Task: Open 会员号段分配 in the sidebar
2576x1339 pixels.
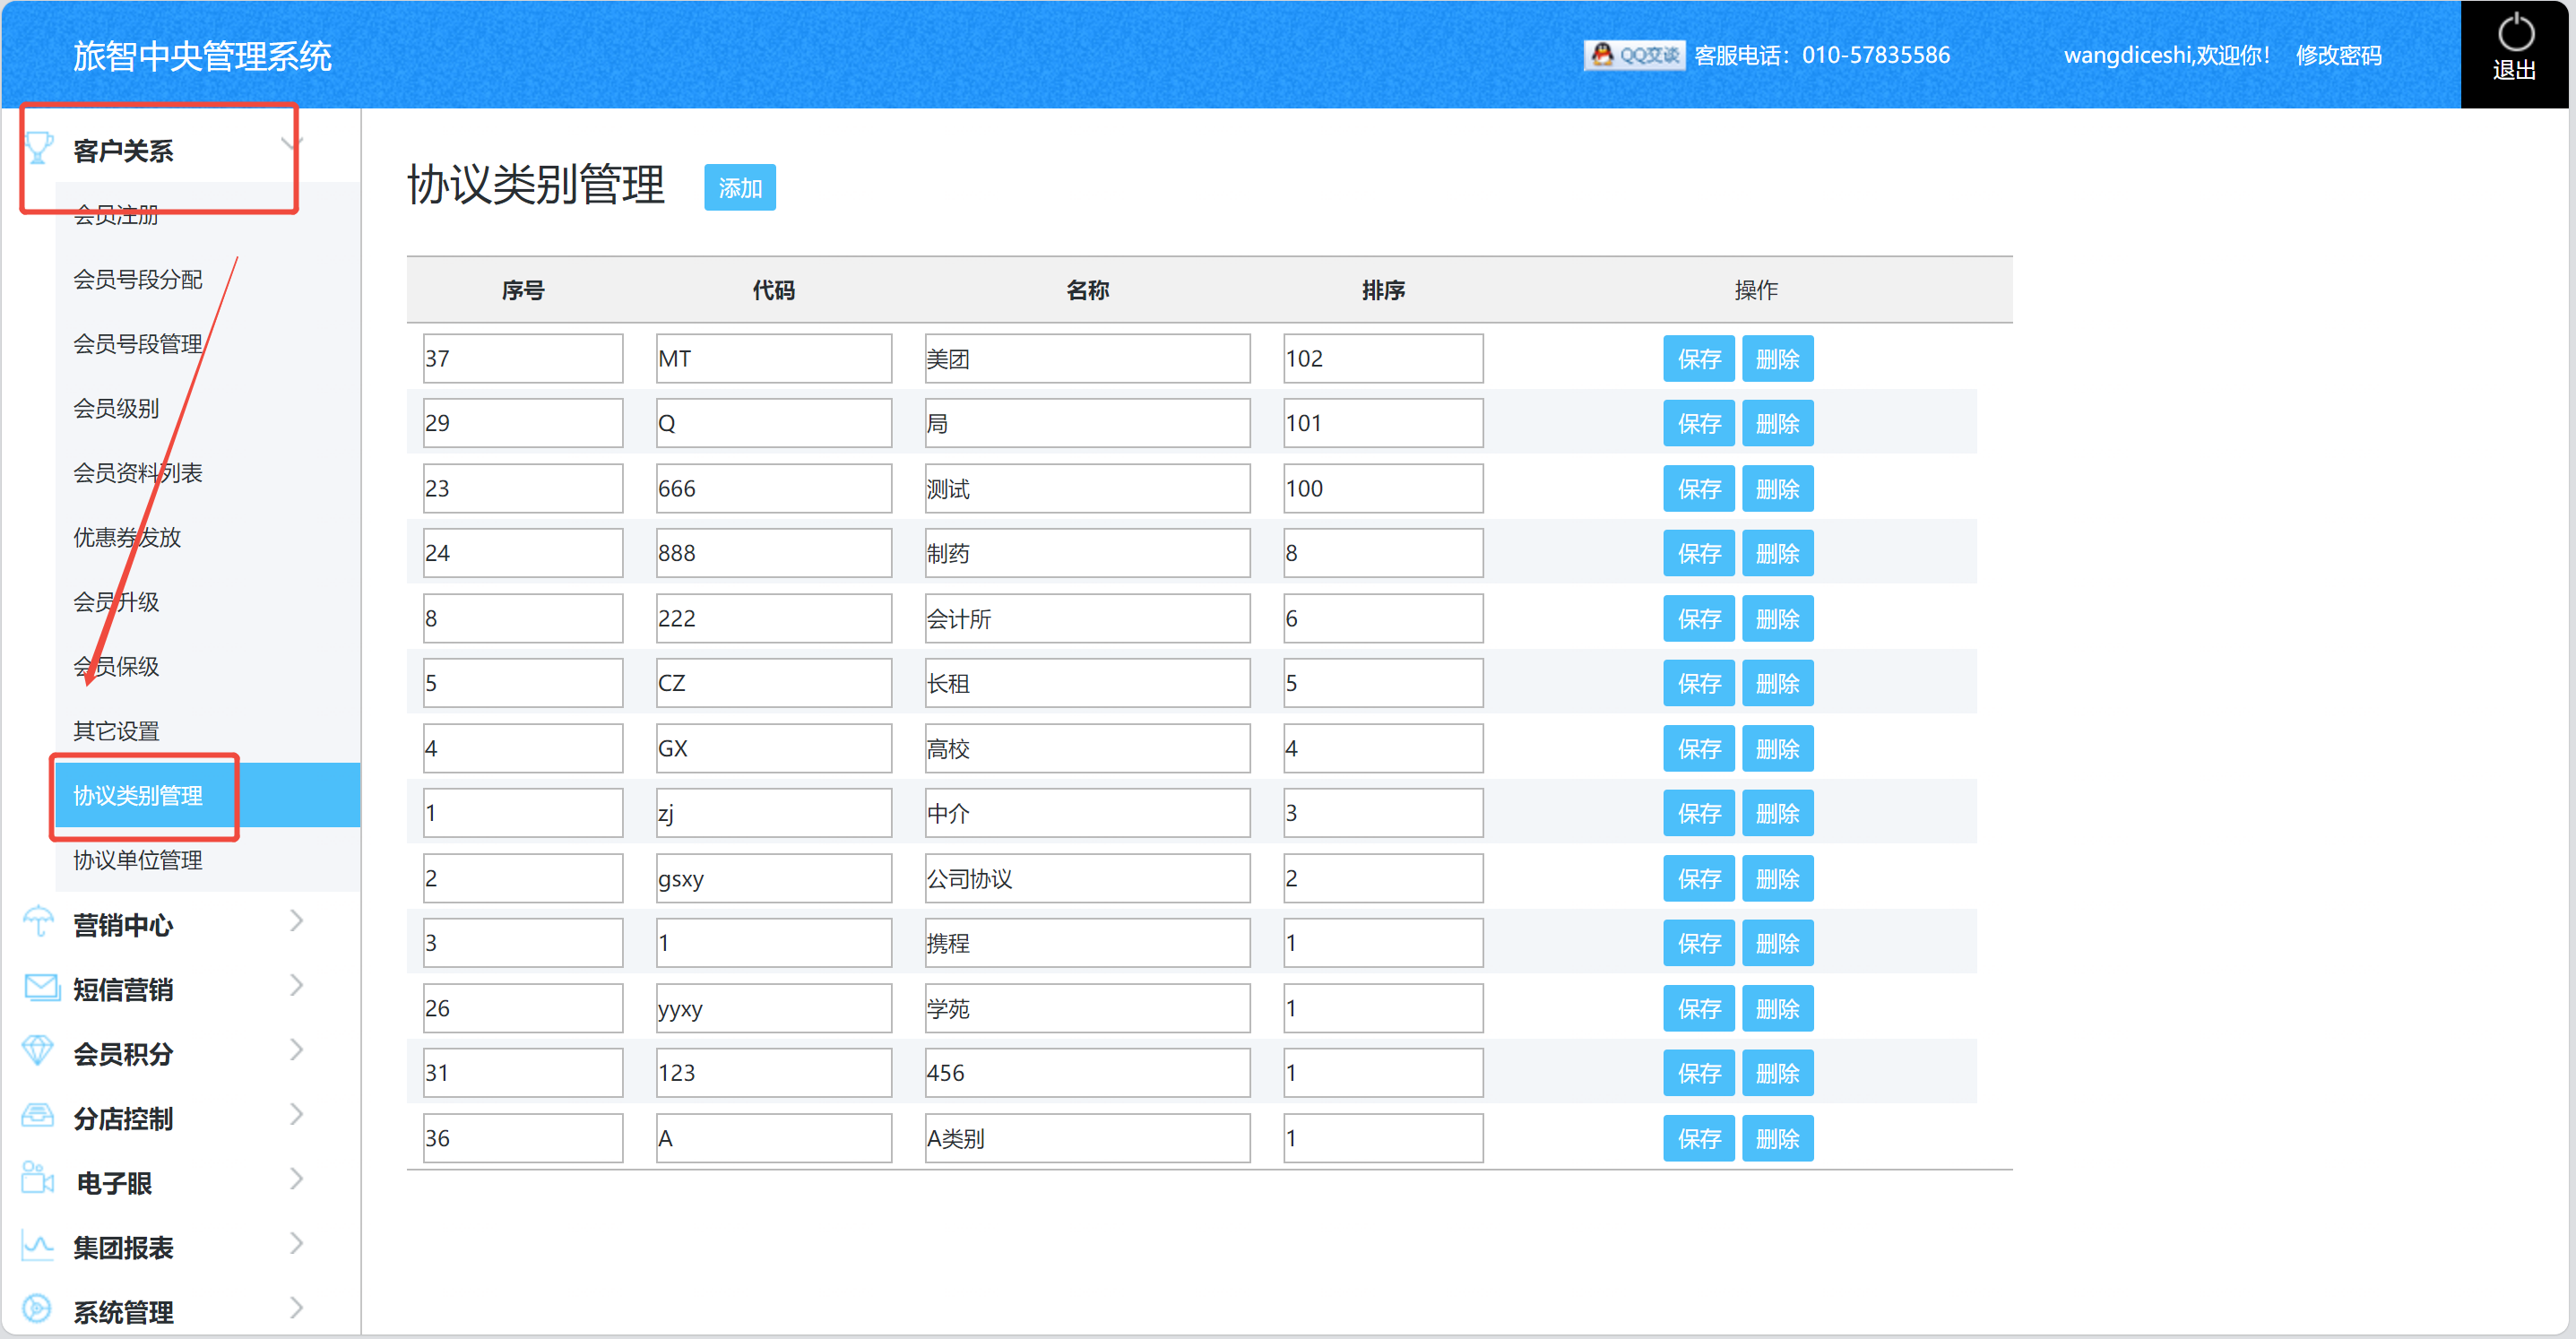Action: point(138,280)
